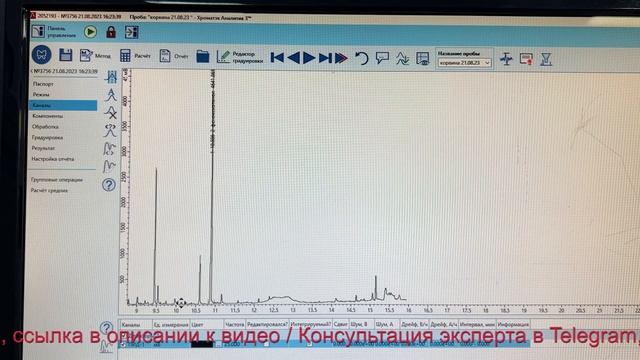Save chromatogram with the floppy disk icon
Image resolution: width=640 pixels, height=360 pixels.
point(65,55)
